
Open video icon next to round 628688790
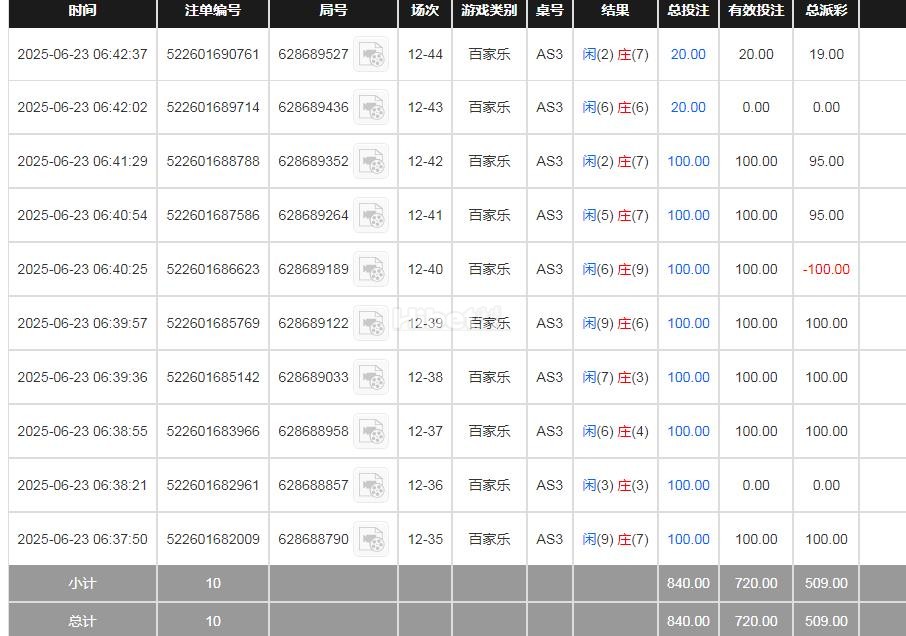pos(371,540)
